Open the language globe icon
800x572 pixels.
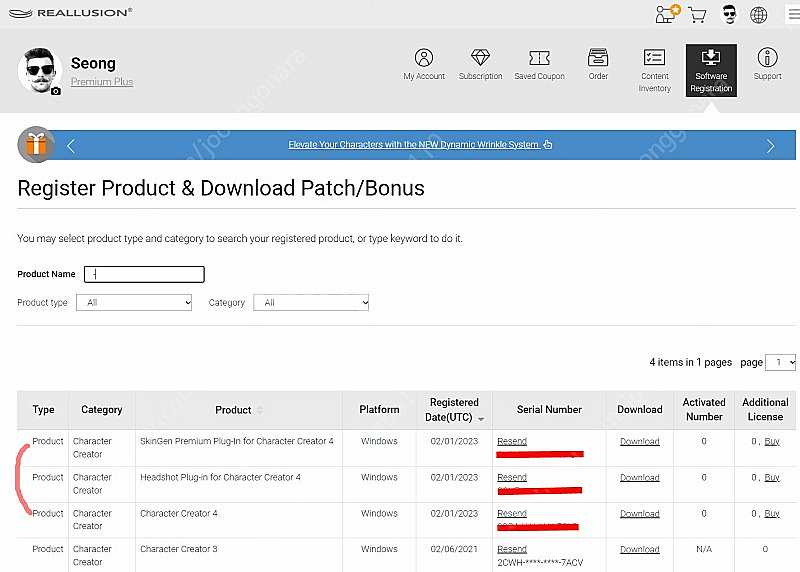[759, 15]
